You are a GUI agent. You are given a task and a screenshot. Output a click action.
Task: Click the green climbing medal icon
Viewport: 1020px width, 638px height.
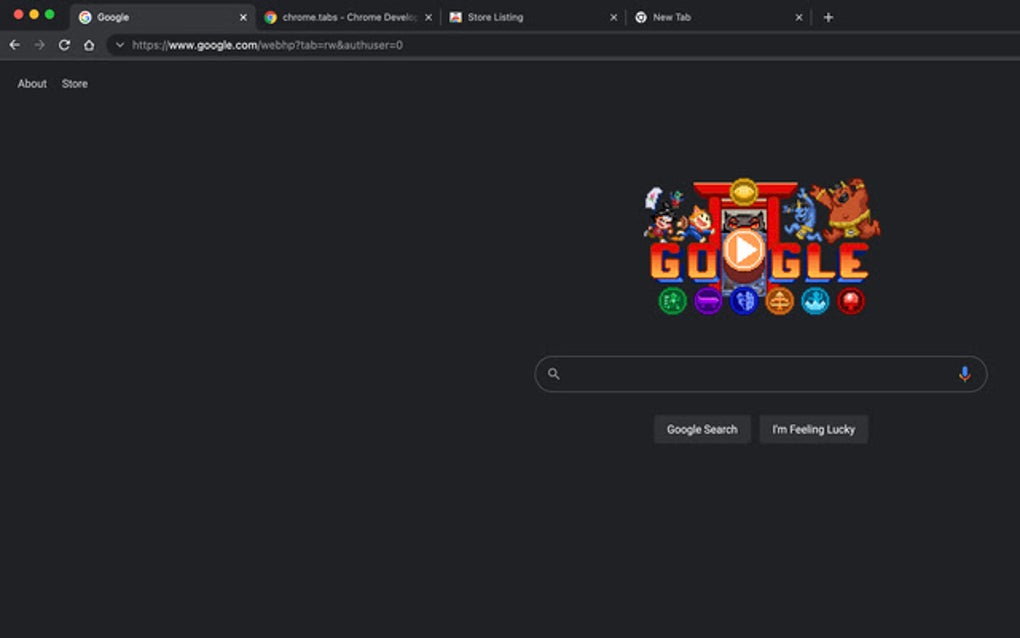[671, 301]
